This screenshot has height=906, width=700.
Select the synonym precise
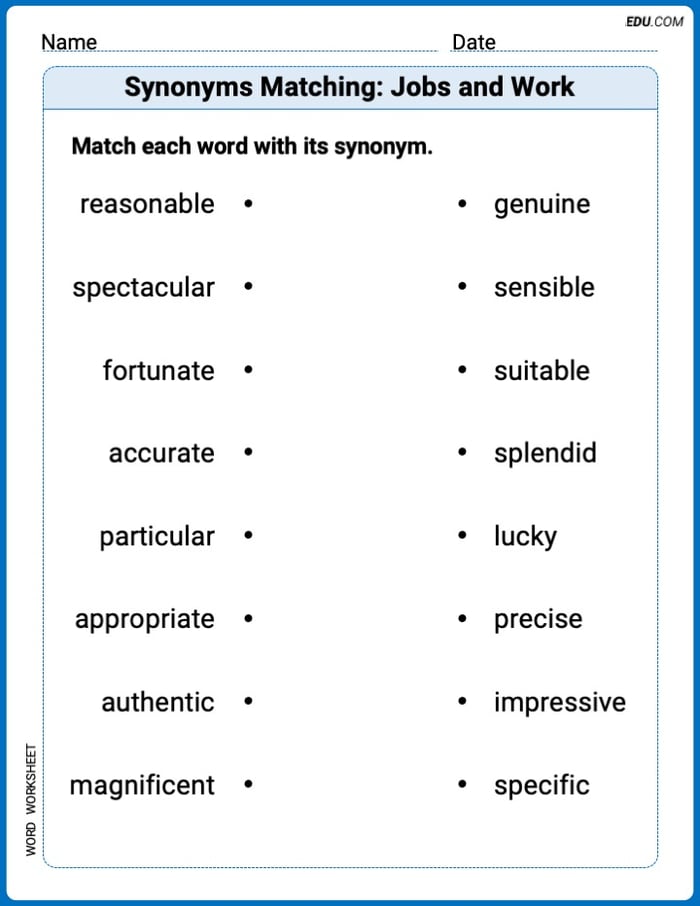538,619
